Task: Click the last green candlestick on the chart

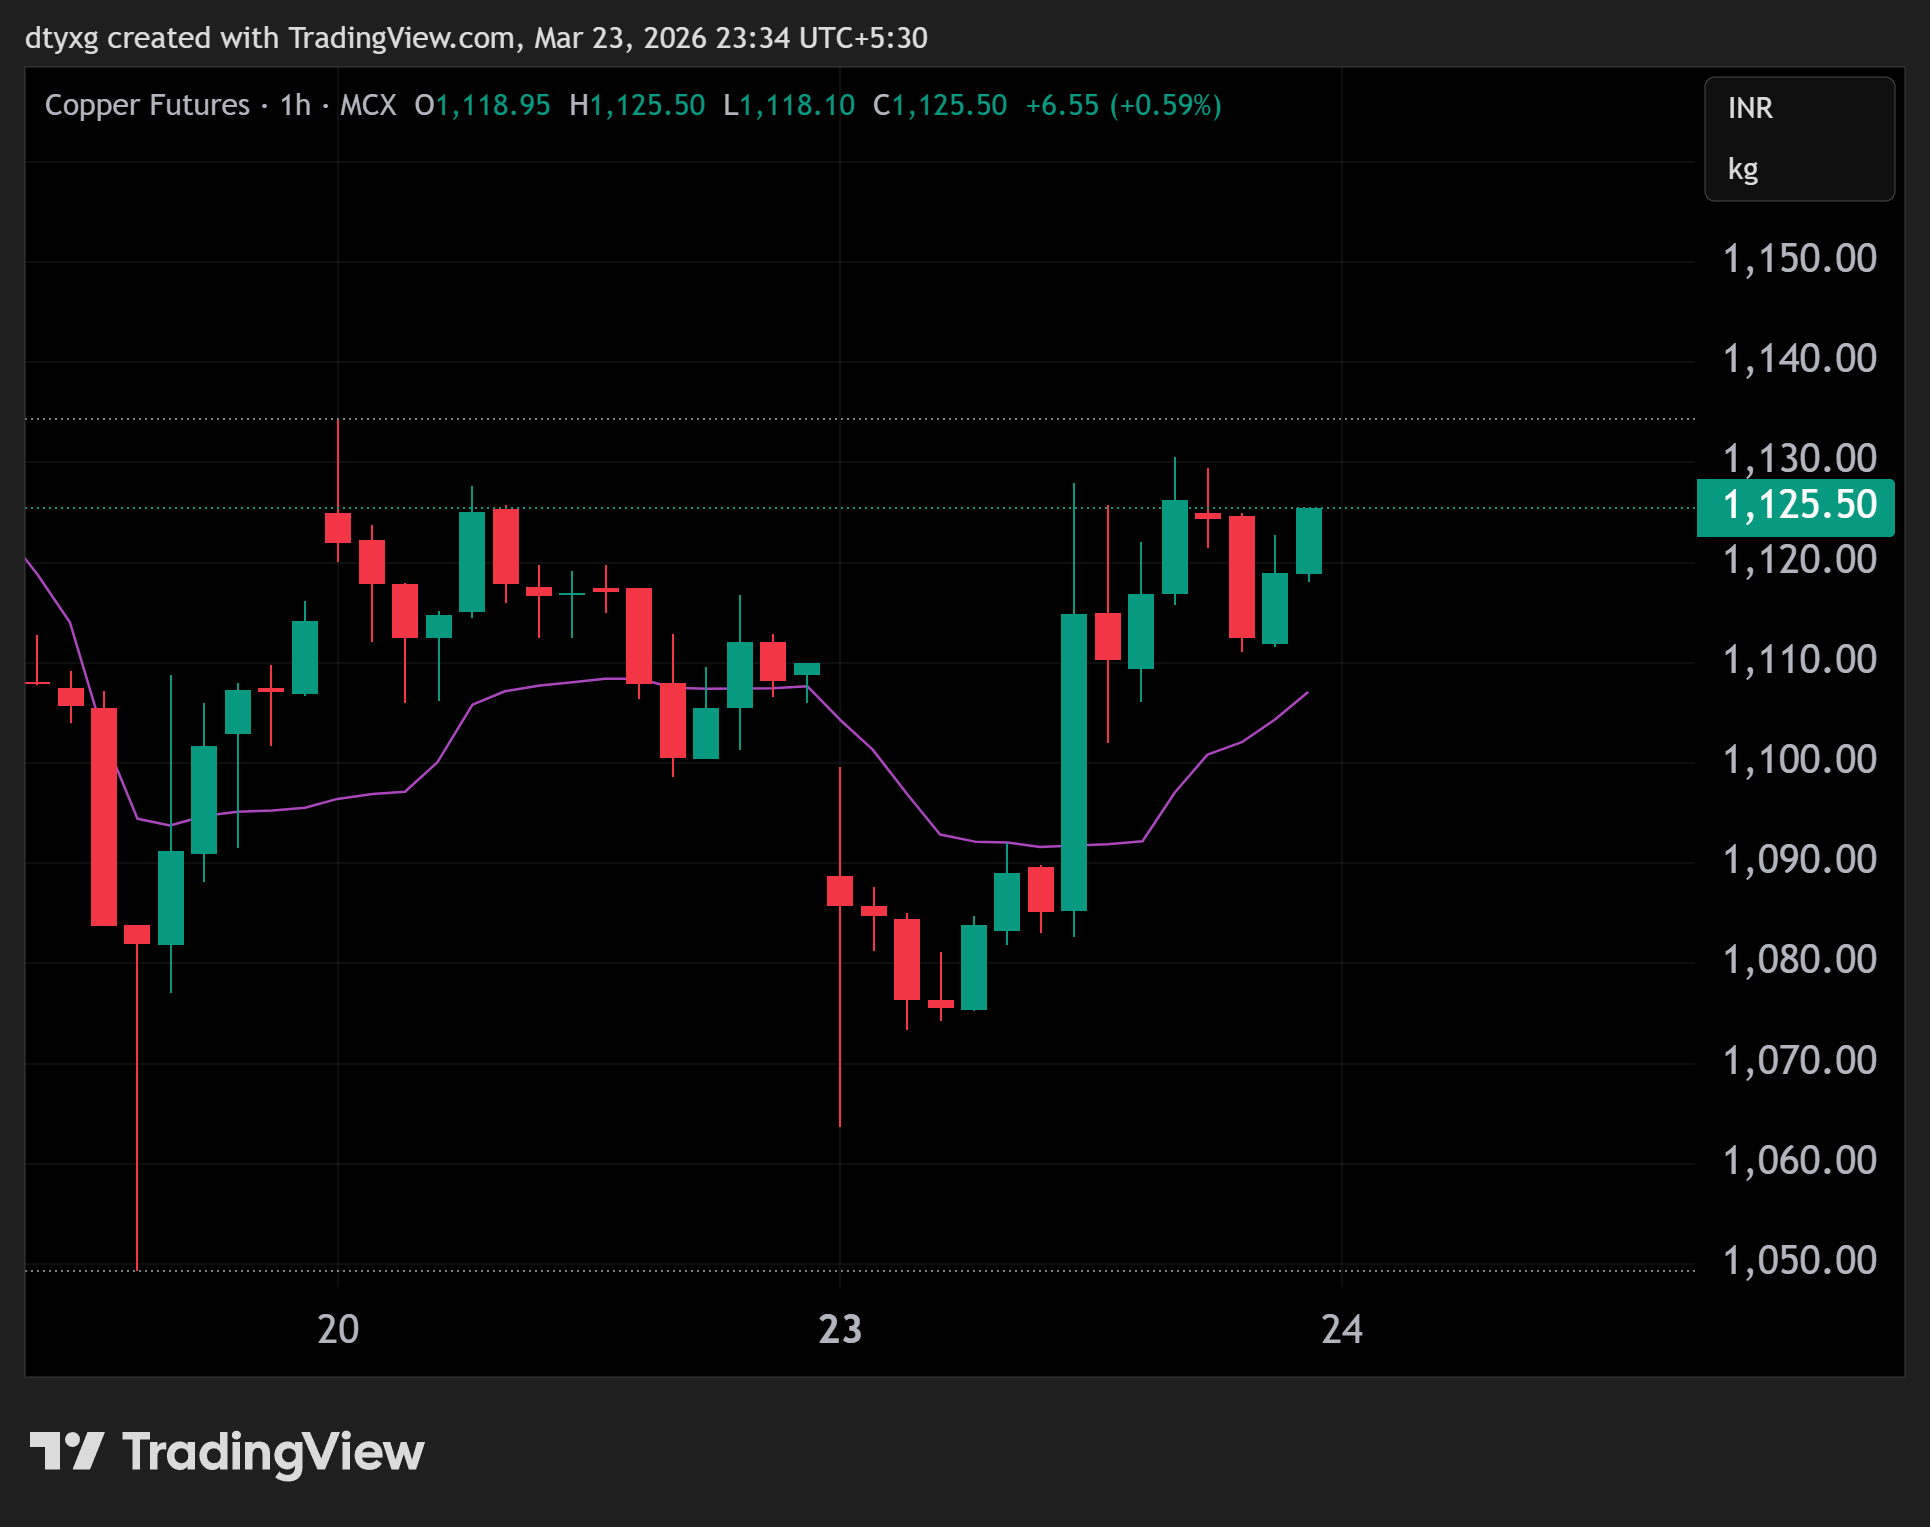Action: [x=1308, y=541]
